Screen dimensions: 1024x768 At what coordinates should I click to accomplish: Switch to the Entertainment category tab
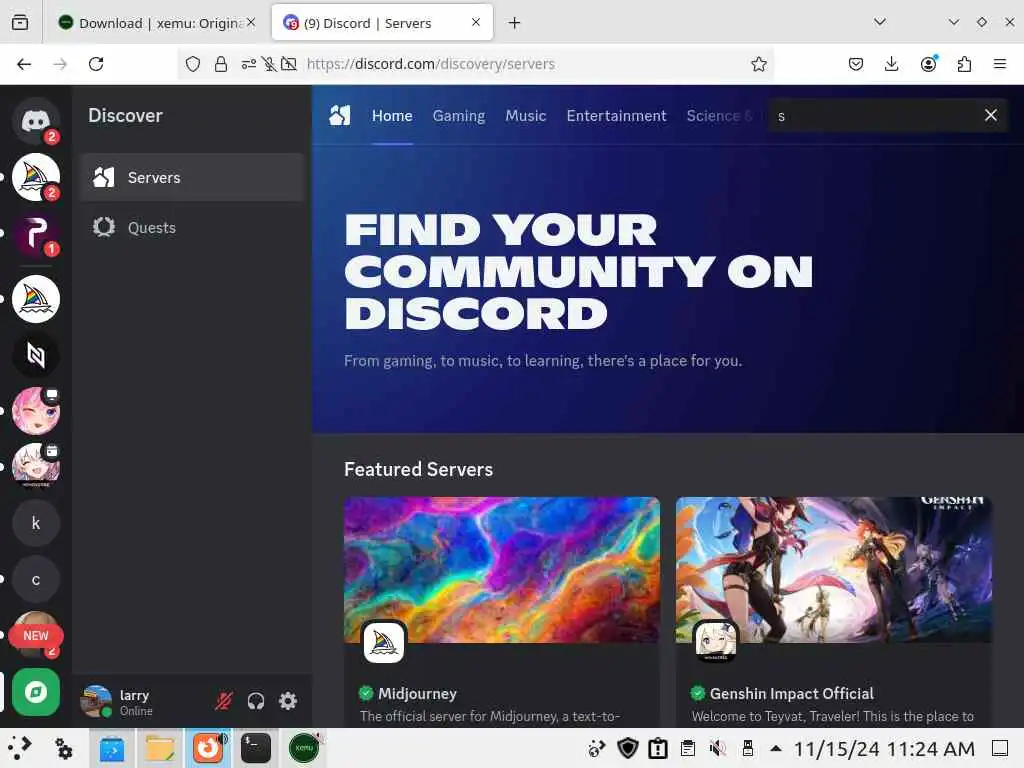click(616, 116)
